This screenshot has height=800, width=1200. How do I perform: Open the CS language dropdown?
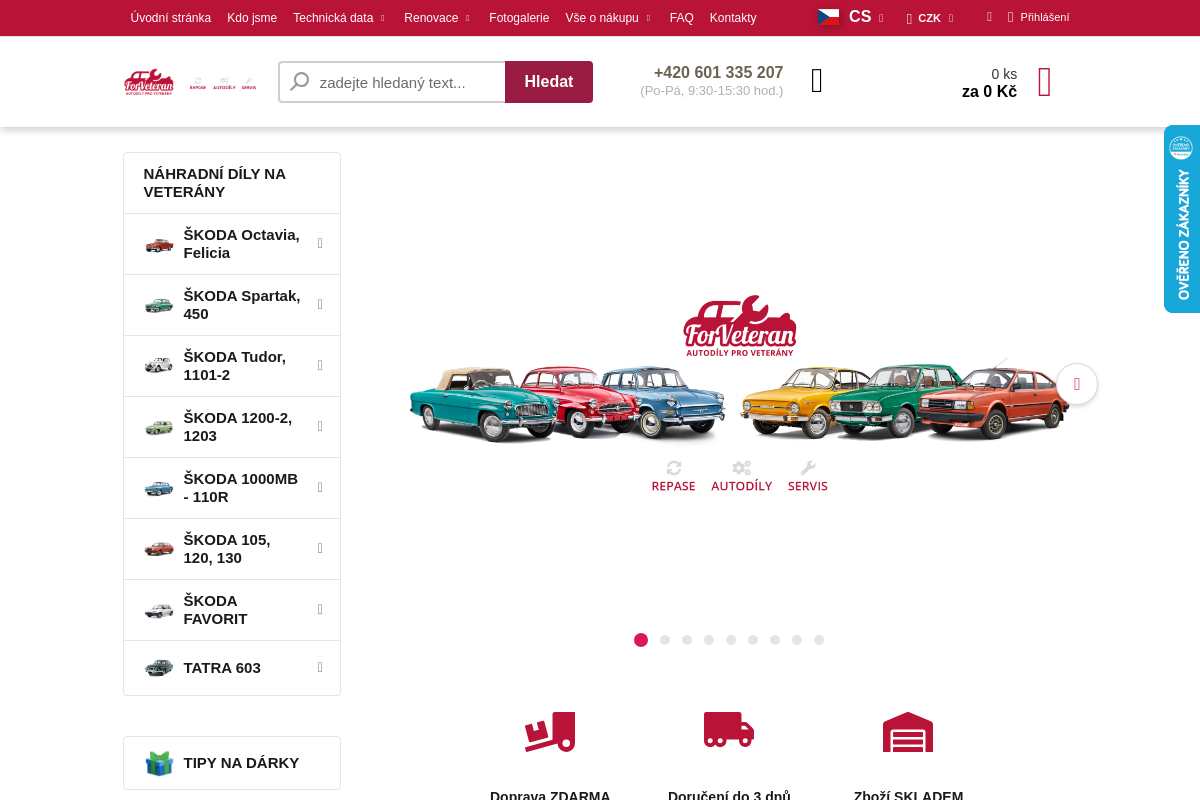(866, 17)
